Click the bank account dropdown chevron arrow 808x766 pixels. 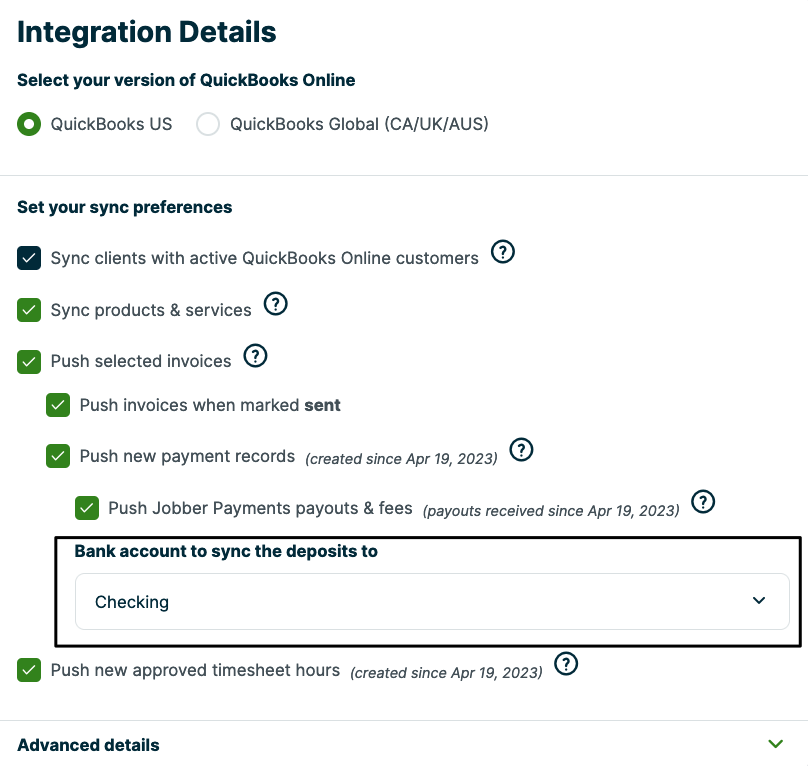(x=759, y=601)
